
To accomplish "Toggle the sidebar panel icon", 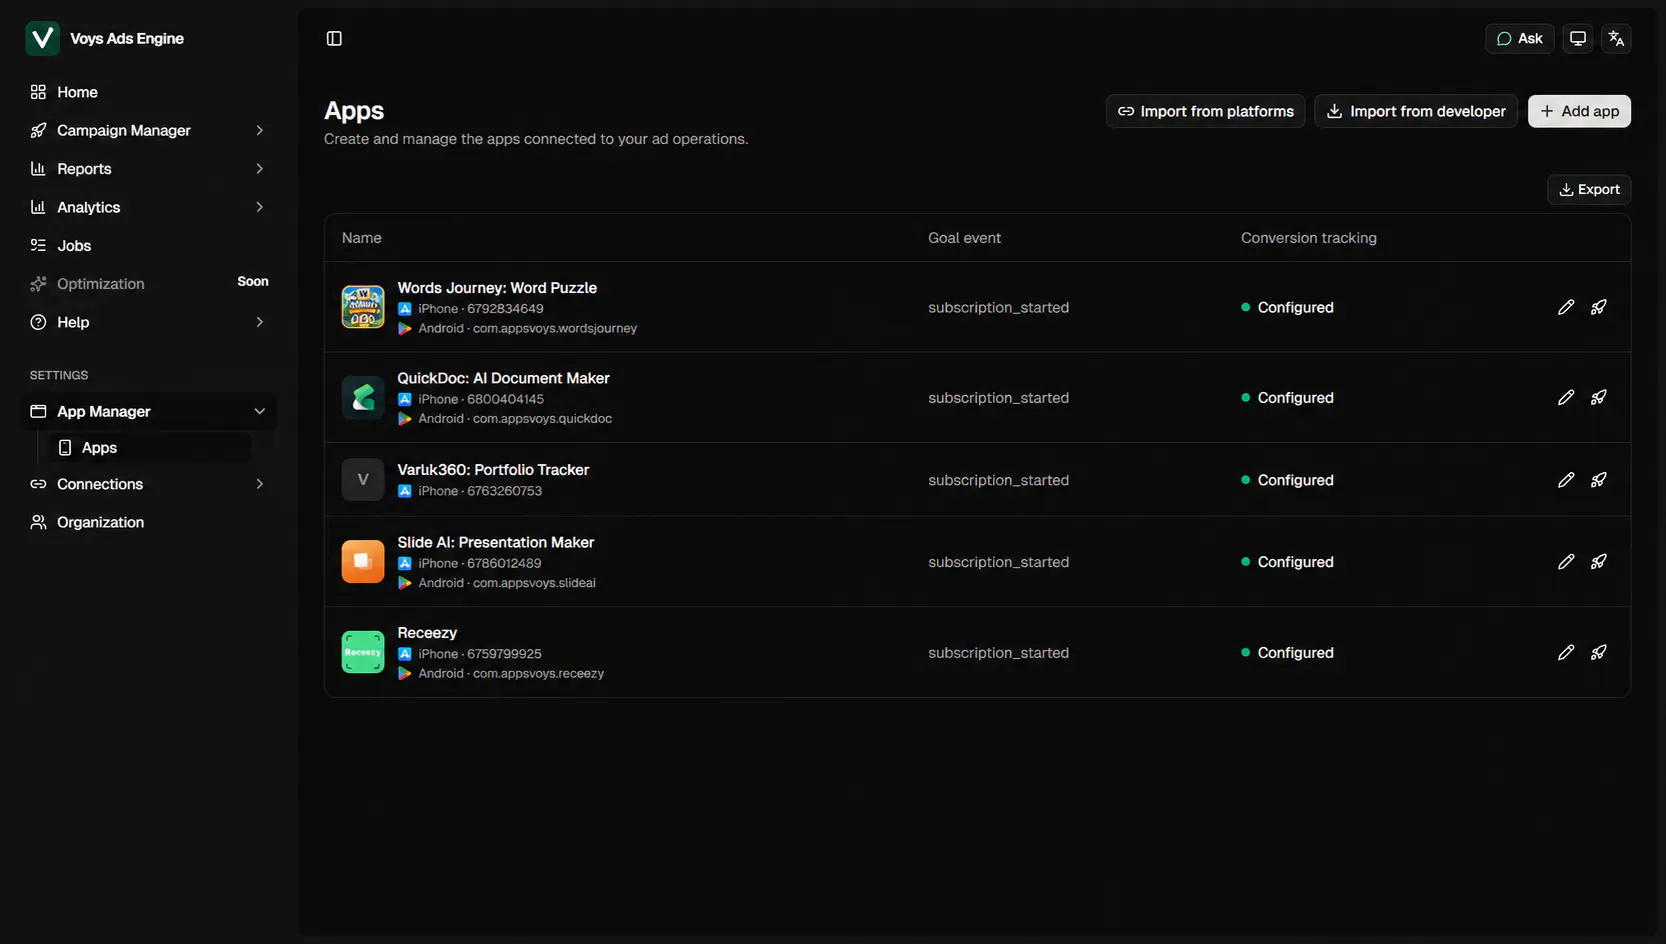I will pyautogui.click(x=334, y=38).
